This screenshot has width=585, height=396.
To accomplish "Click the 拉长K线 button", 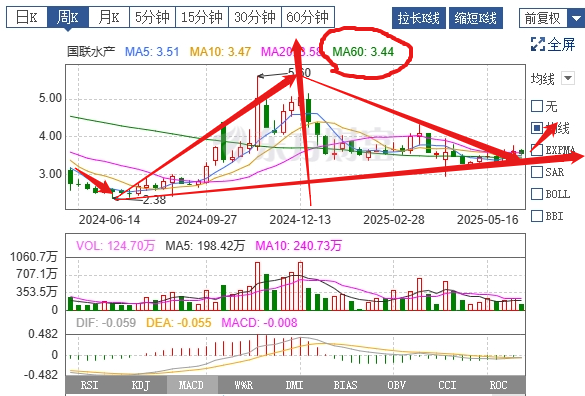I will [x=419, y=18].
